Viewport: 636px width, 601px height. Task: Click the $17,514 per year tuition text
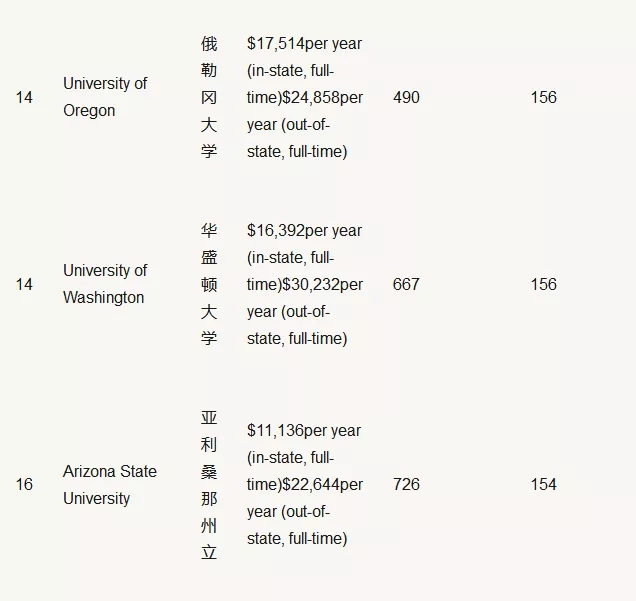pyautogui.click(x=304, y=43)
